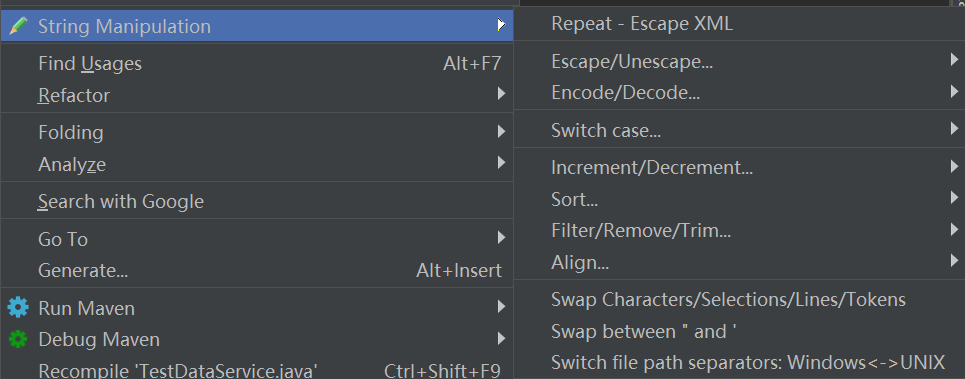Select Recompile 'TestDataService.java'
The width and height of the screenshot is (965, 379).
tap(257, 369)
